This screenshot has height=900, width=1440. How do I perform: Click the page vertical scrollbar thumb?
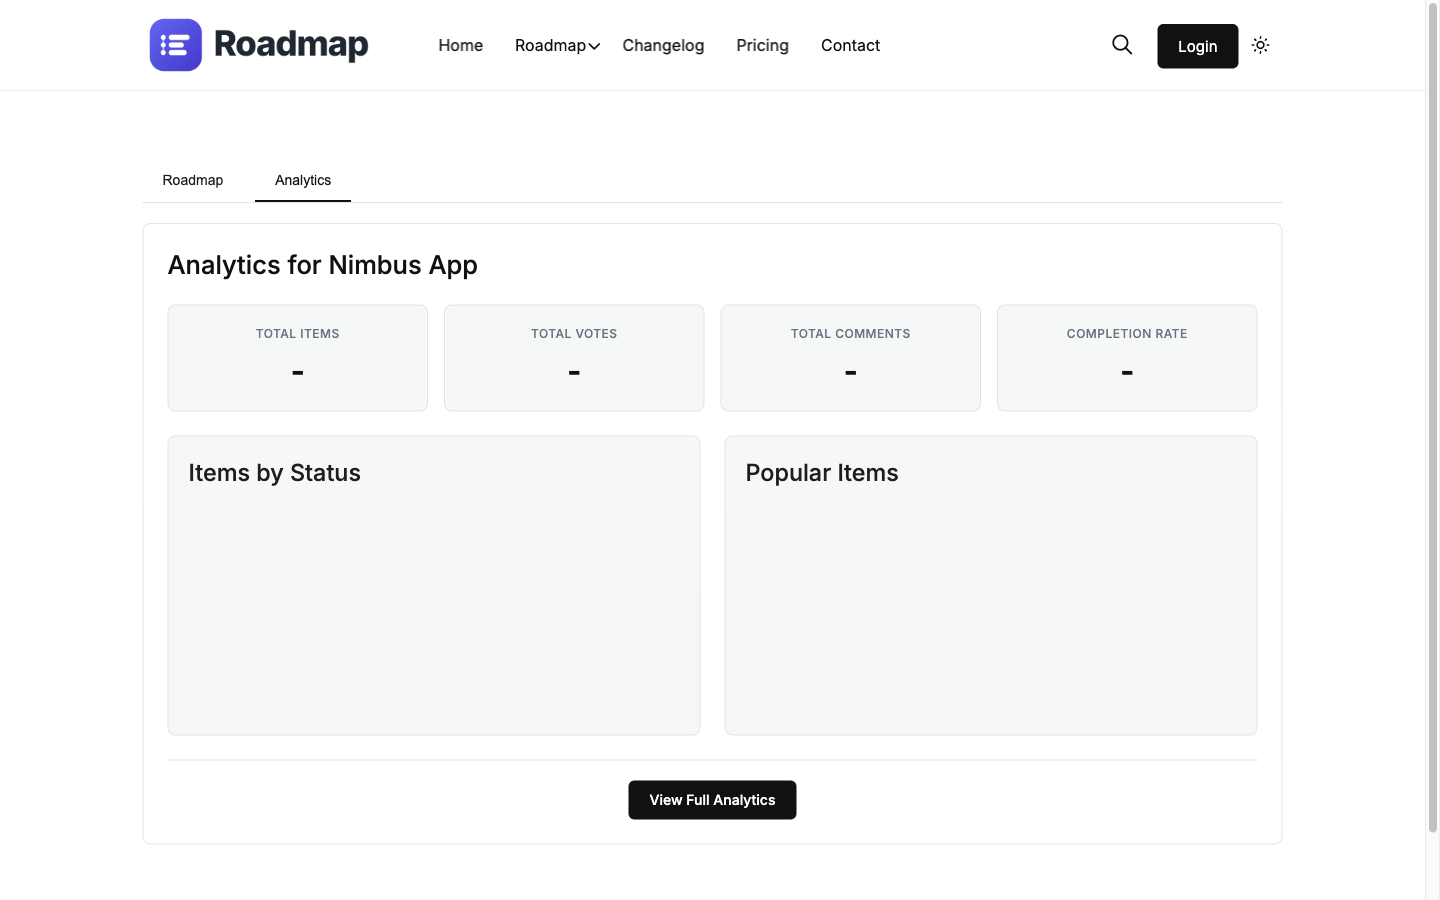pos(1432,418)
